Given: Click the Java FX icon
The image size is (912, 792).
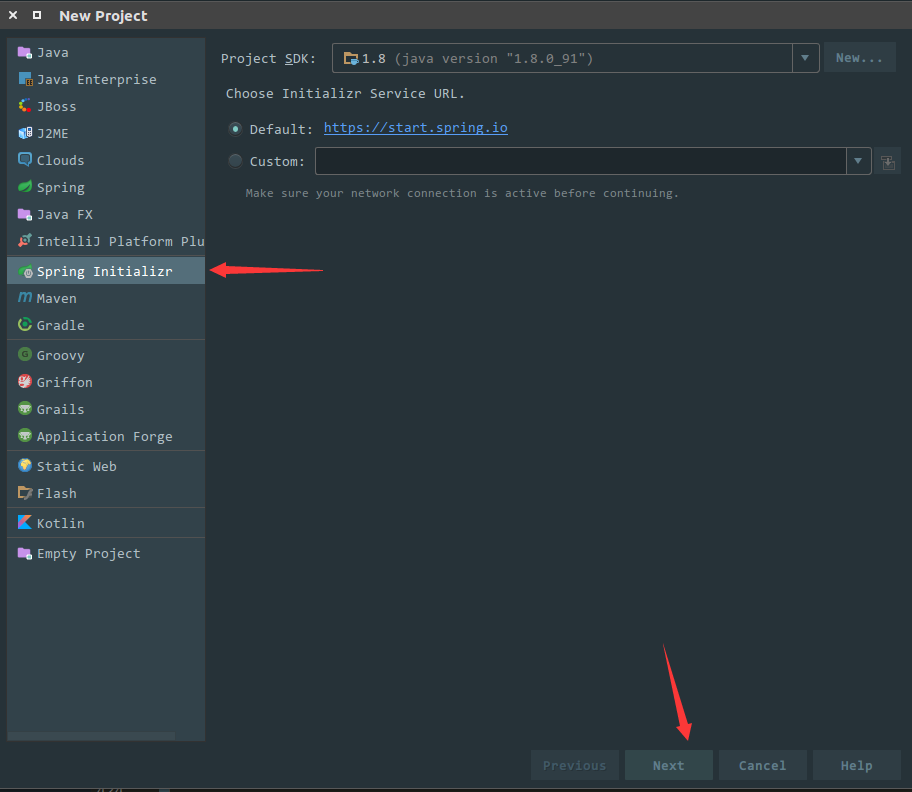Looking at the screenshot, I should coord(24,214).
